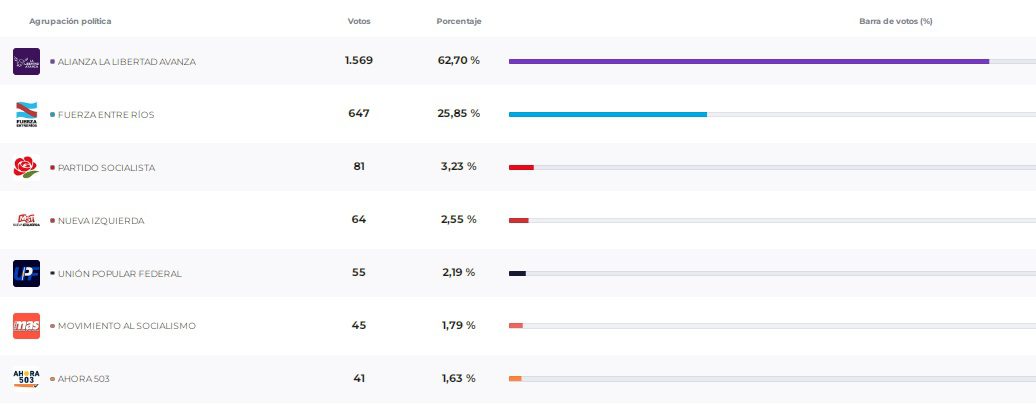The height and width of the screenshot is (409, 1036).
Task: Click the Partido Socialista rose logo
Action: (26, 167)
